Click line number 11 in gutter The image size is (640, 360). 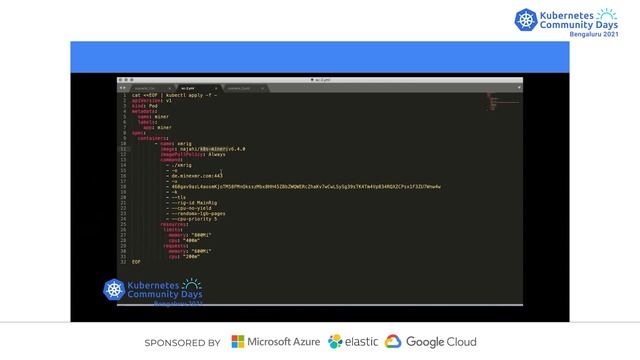tap(123, 149)
